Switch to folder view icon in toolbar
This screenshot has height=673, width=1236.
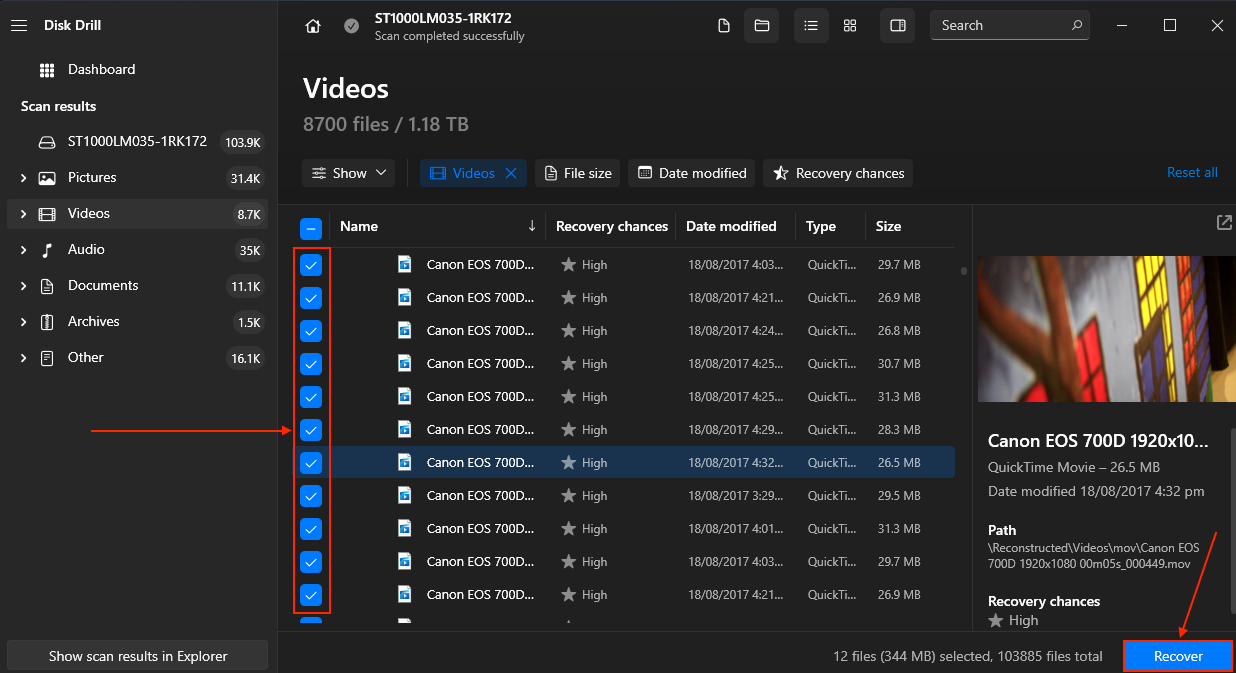pyautogui.click(x=761, y=26)
